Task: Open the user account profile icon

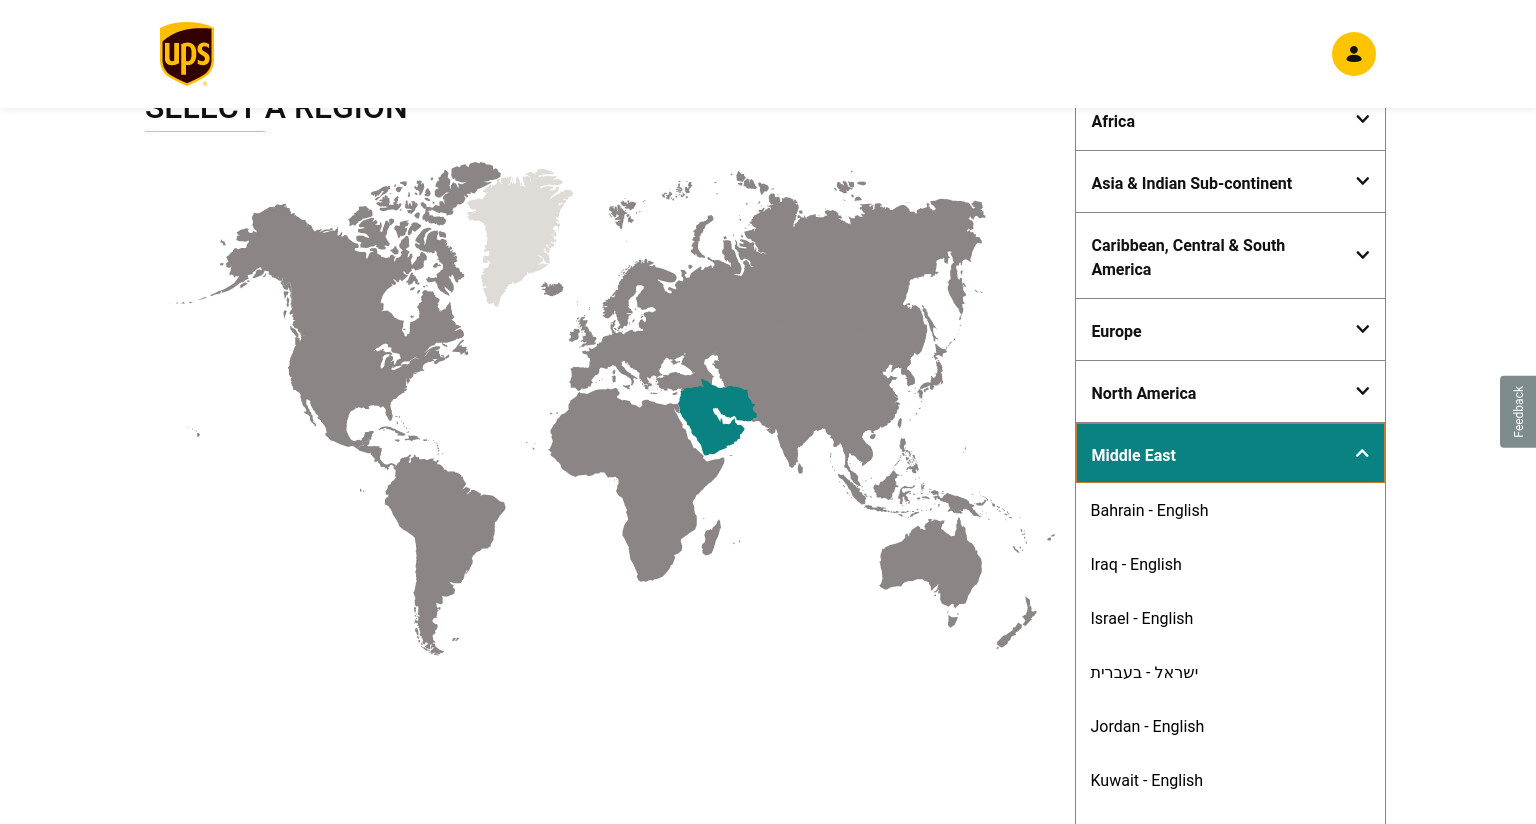Action: (x=1353, y=54)
